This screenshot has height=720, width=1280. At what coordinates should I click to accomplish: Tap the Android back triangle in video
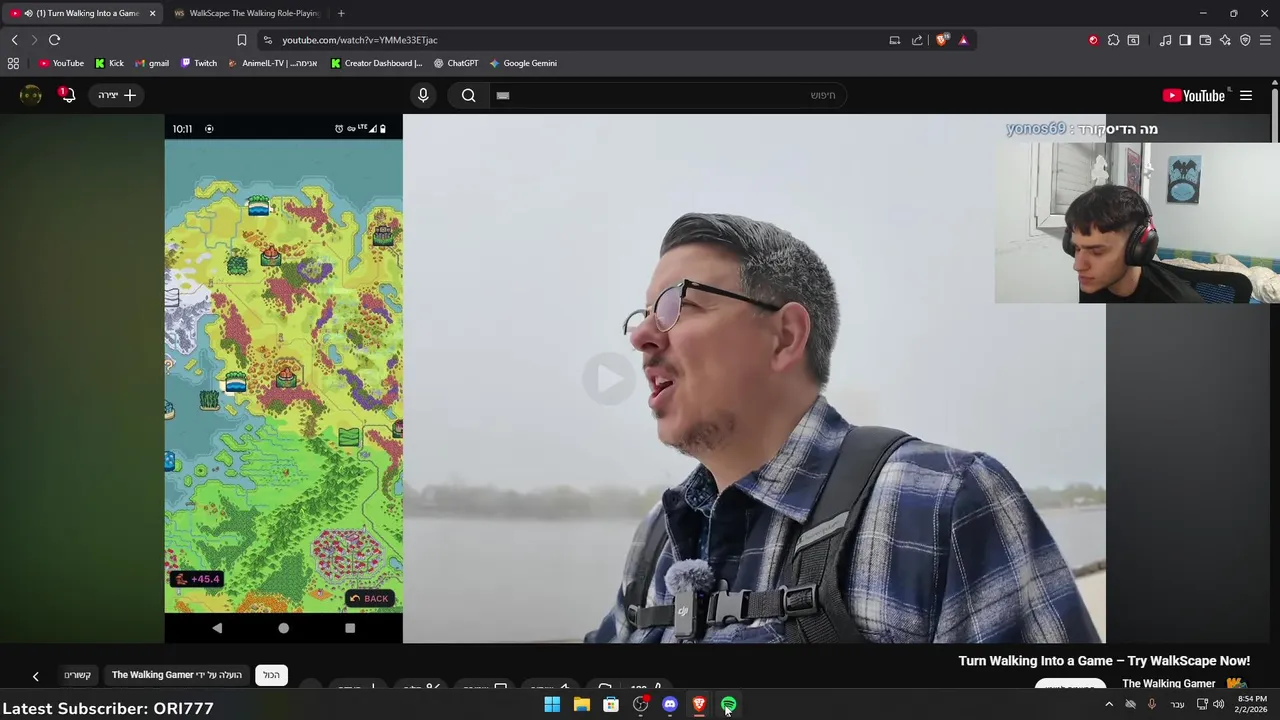click(x=217, y=628)
